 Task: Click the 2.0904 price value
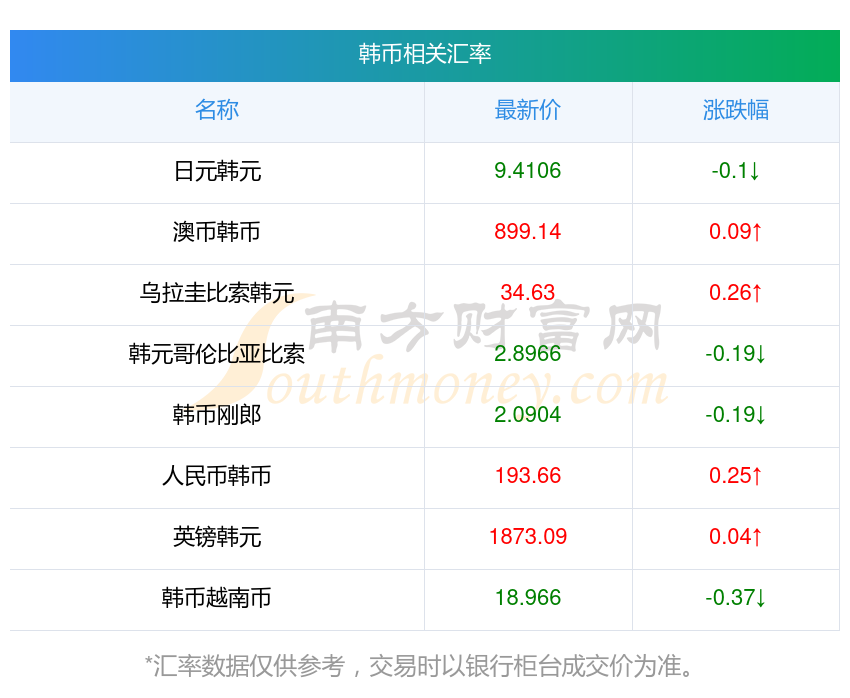[x=527, y=415]
